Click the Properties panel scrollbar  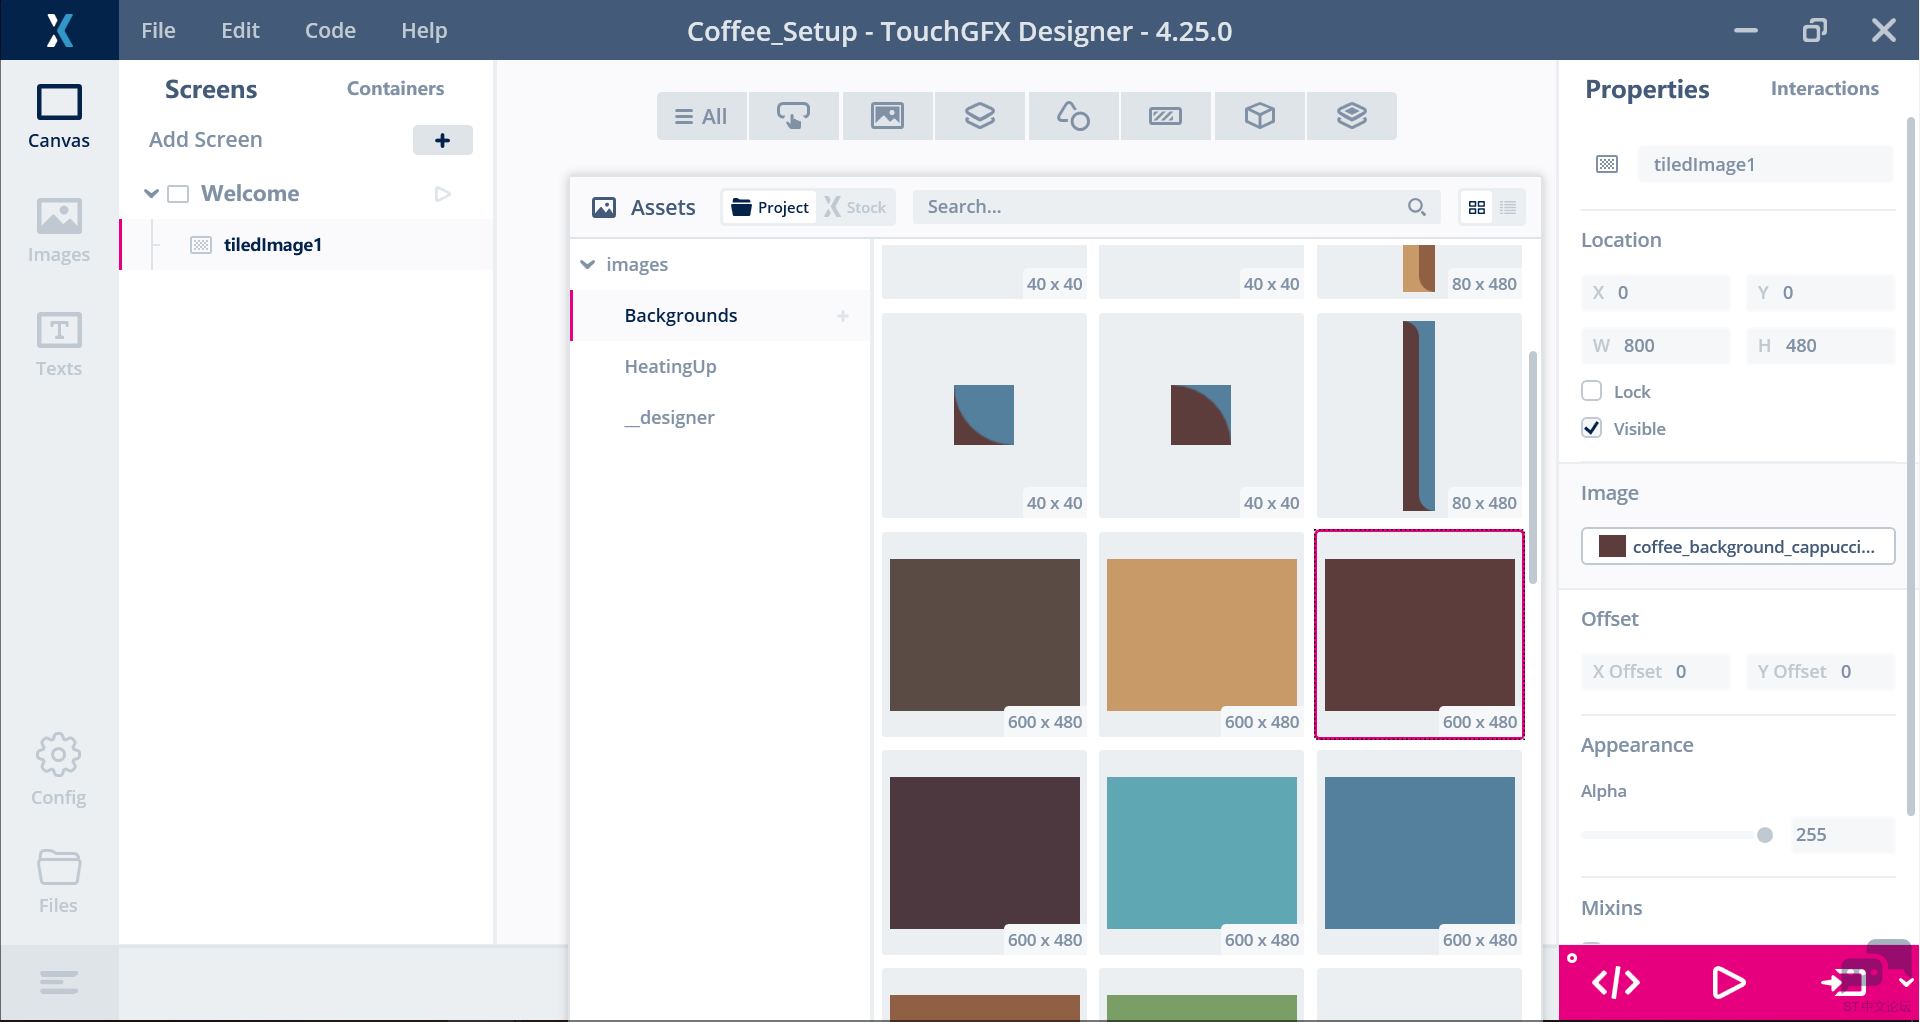coord(1910,466)
